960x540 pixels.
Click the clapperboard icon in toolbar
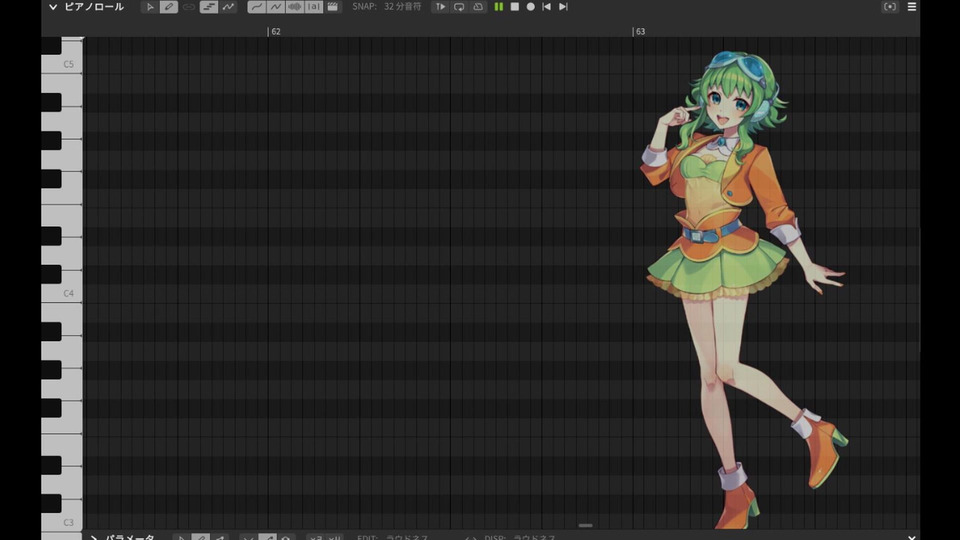click(x=333, y=7)
